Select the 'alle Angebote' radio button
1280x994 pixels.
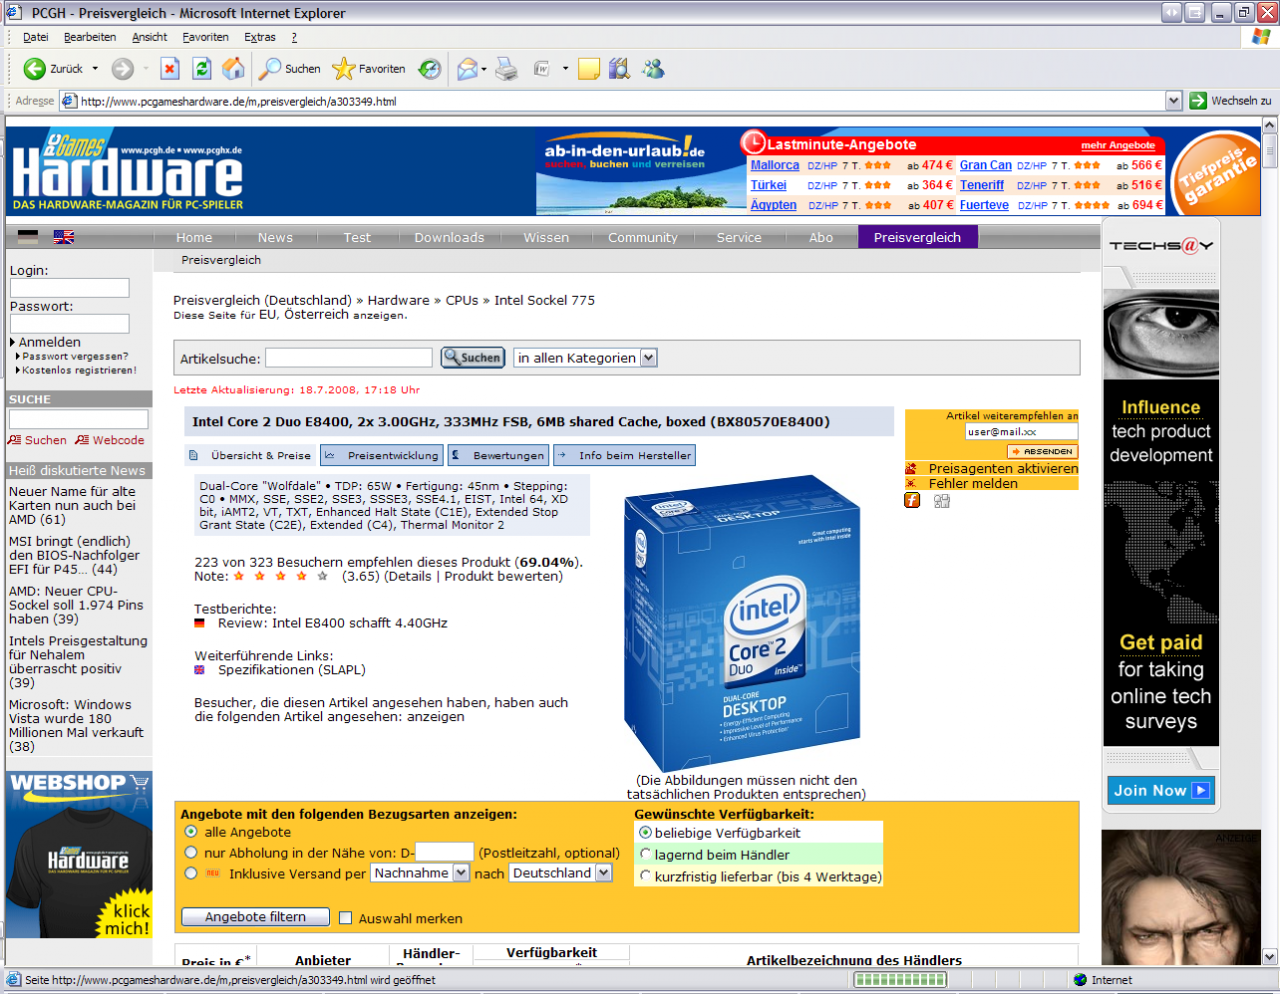click(191, 832)
